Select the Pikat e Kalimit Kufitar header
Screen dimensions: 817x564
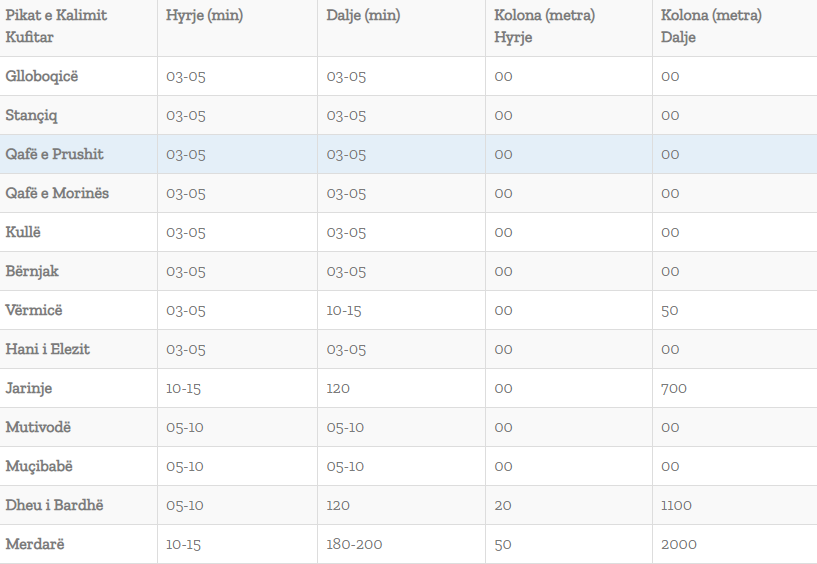pyautogui.click(x=56, y=26)
